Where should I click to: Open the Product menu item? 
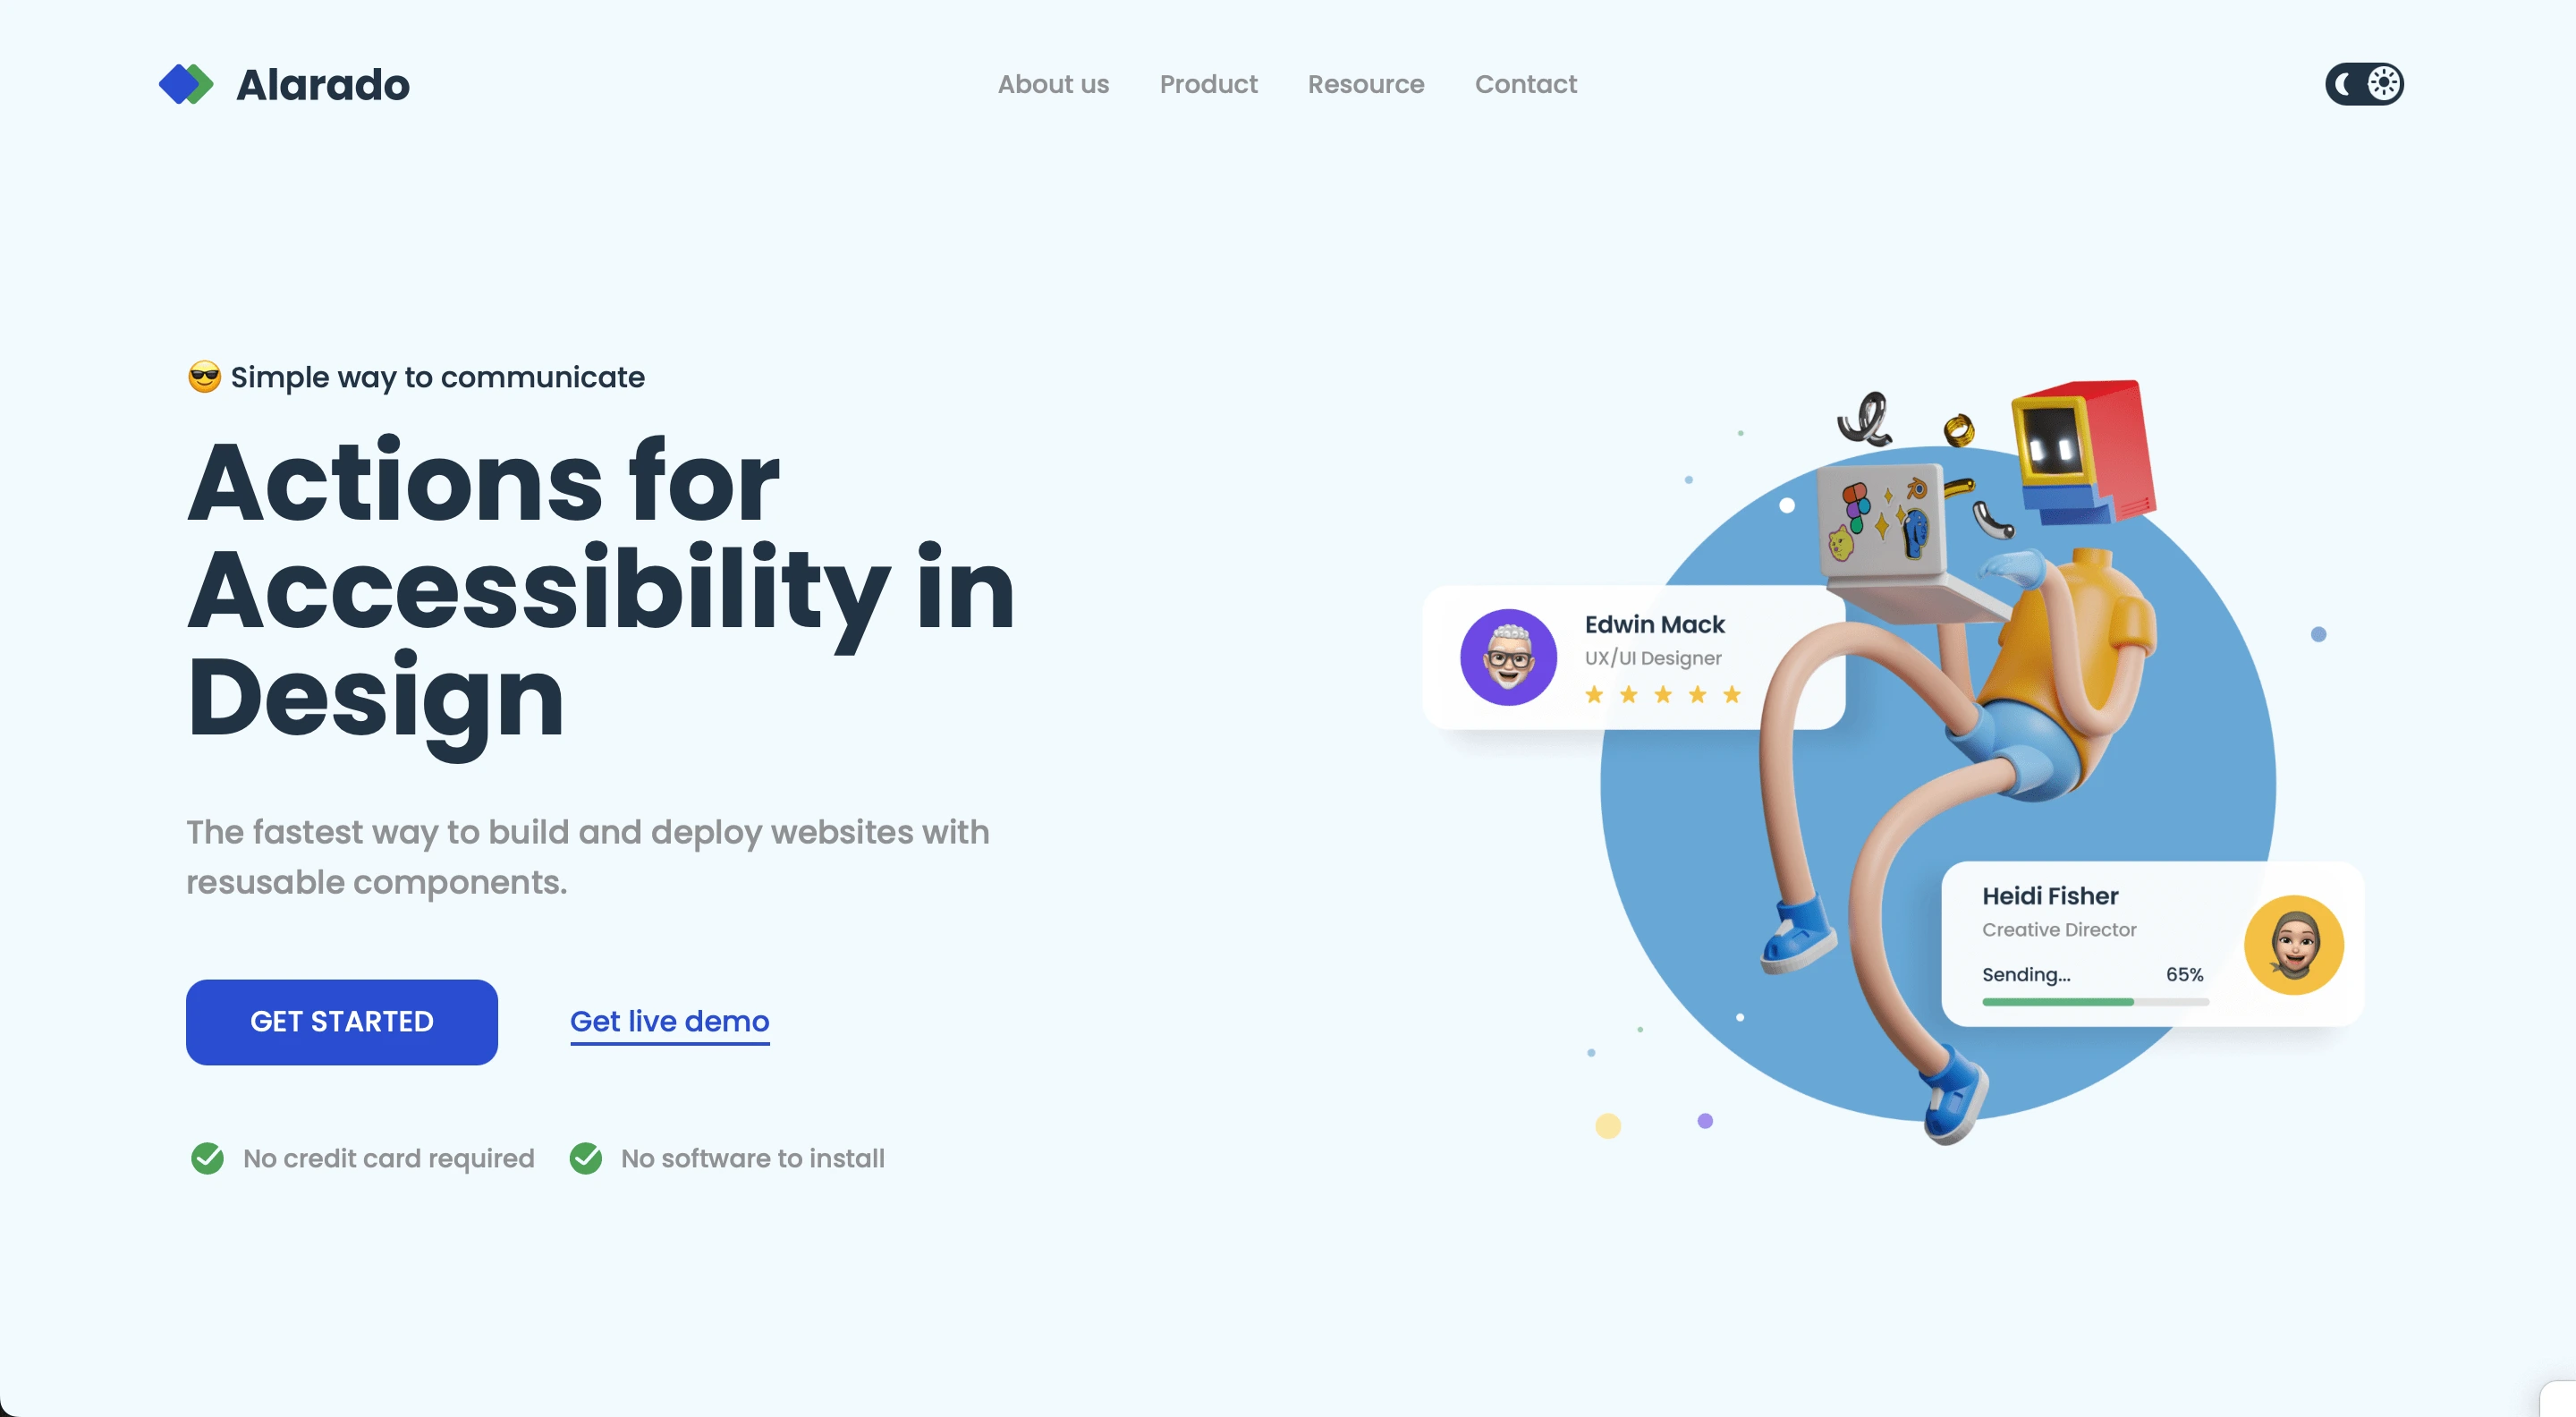coord(1207,84)
